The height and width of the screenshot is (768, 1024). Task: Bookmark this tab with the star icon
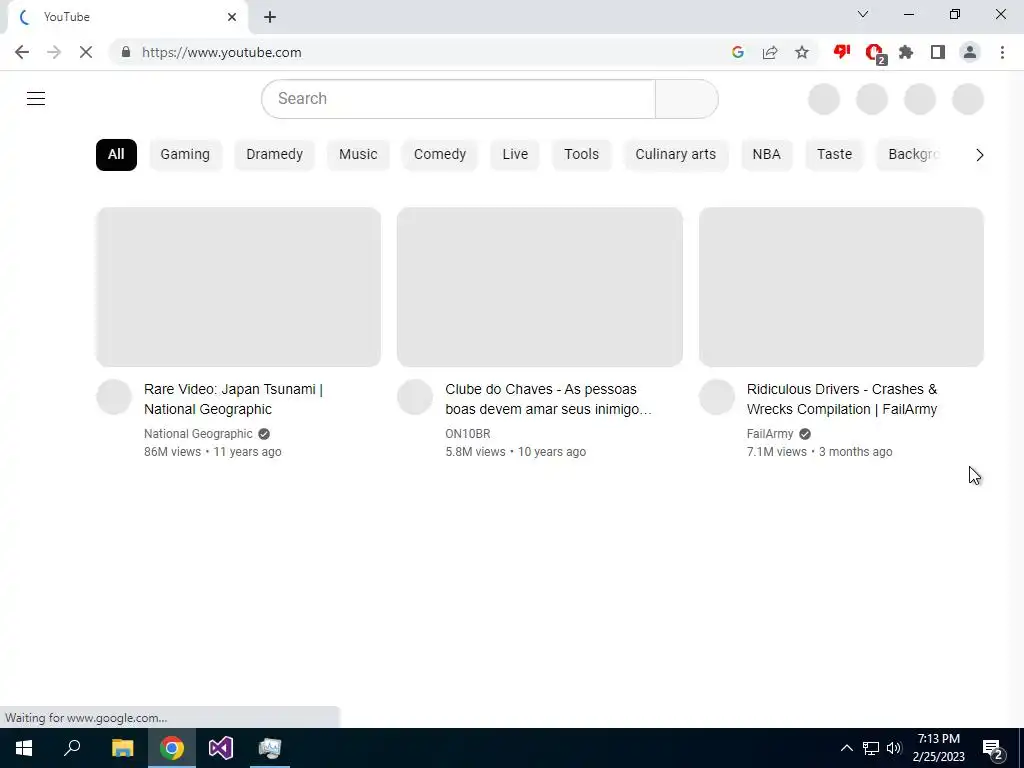click(x=802, y=52)
